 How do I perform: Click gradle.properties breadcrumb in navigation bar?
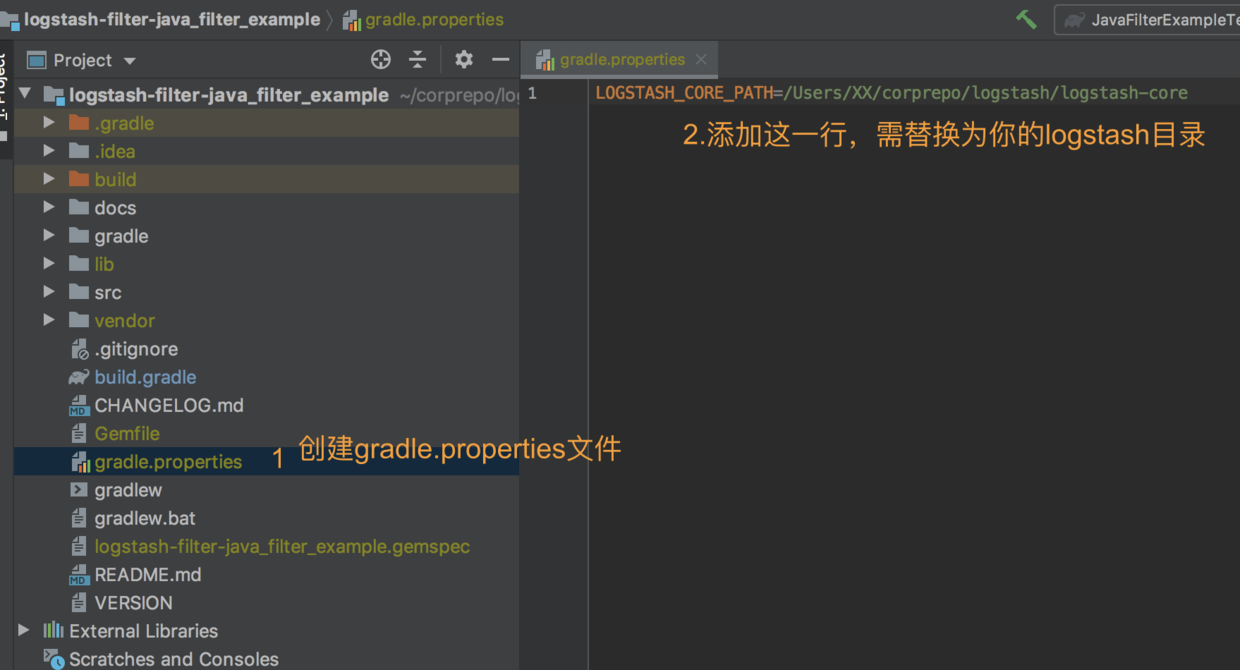click(x=434, y=19)
